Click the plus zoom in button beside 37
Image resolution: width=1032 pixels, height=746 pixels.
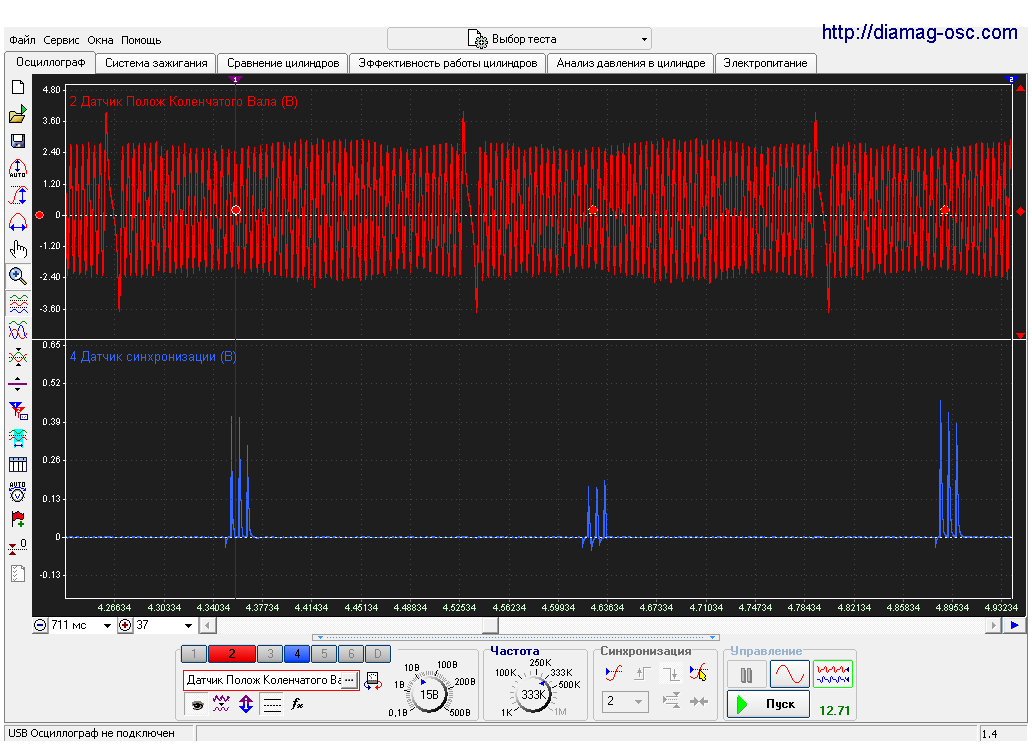(125, 626)
